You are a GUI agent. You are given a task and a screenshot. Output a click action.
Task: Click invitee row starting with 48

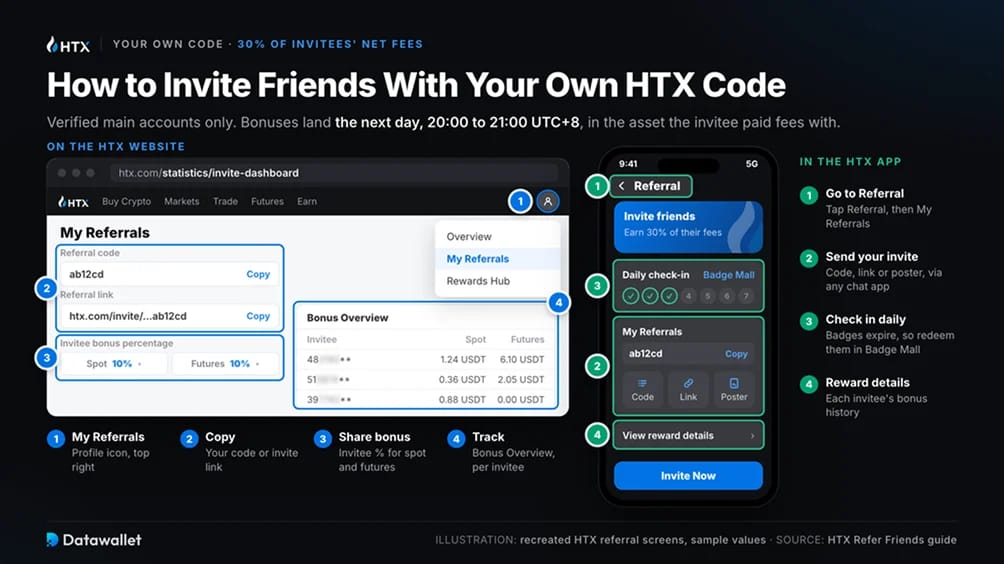pos(425,359)
